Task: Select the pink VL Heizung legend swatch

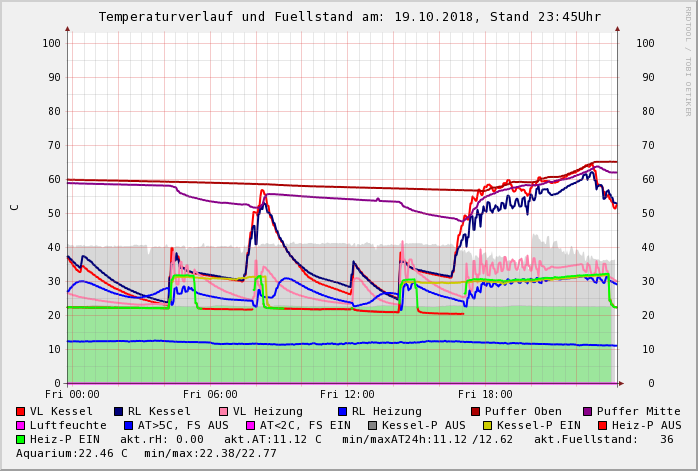Action: click(x=224, y=411)
